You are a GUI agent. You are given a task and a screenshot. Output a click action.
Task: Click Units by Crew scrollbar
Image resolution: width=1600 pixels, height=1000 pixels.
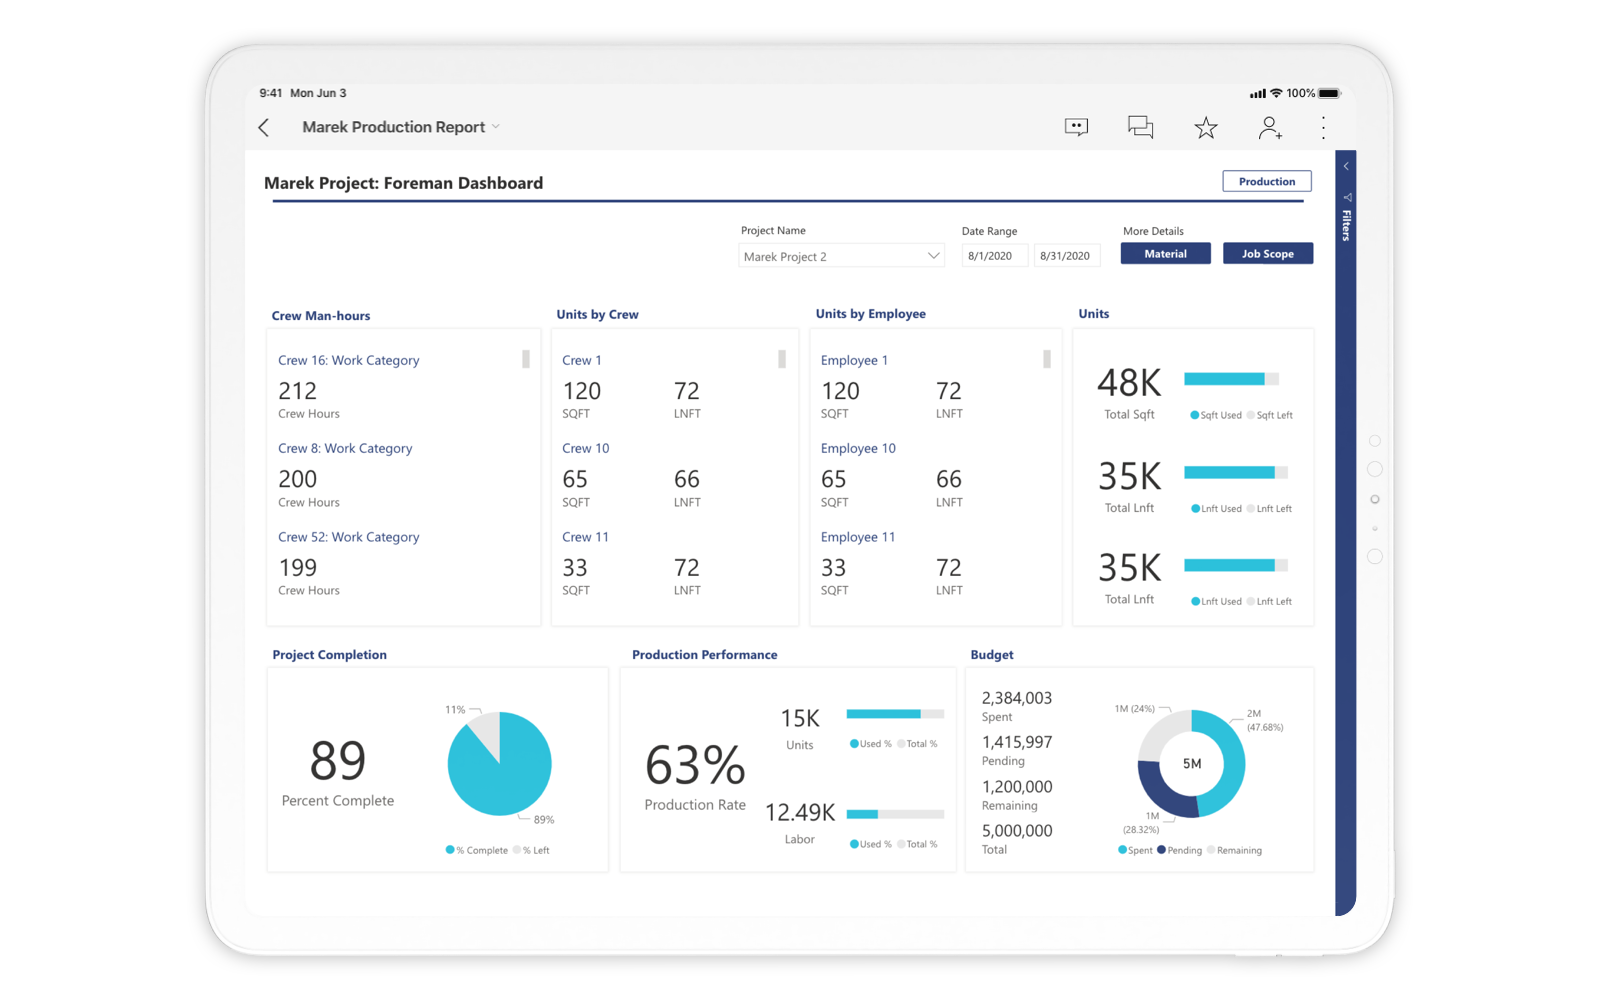pos(782,359)
